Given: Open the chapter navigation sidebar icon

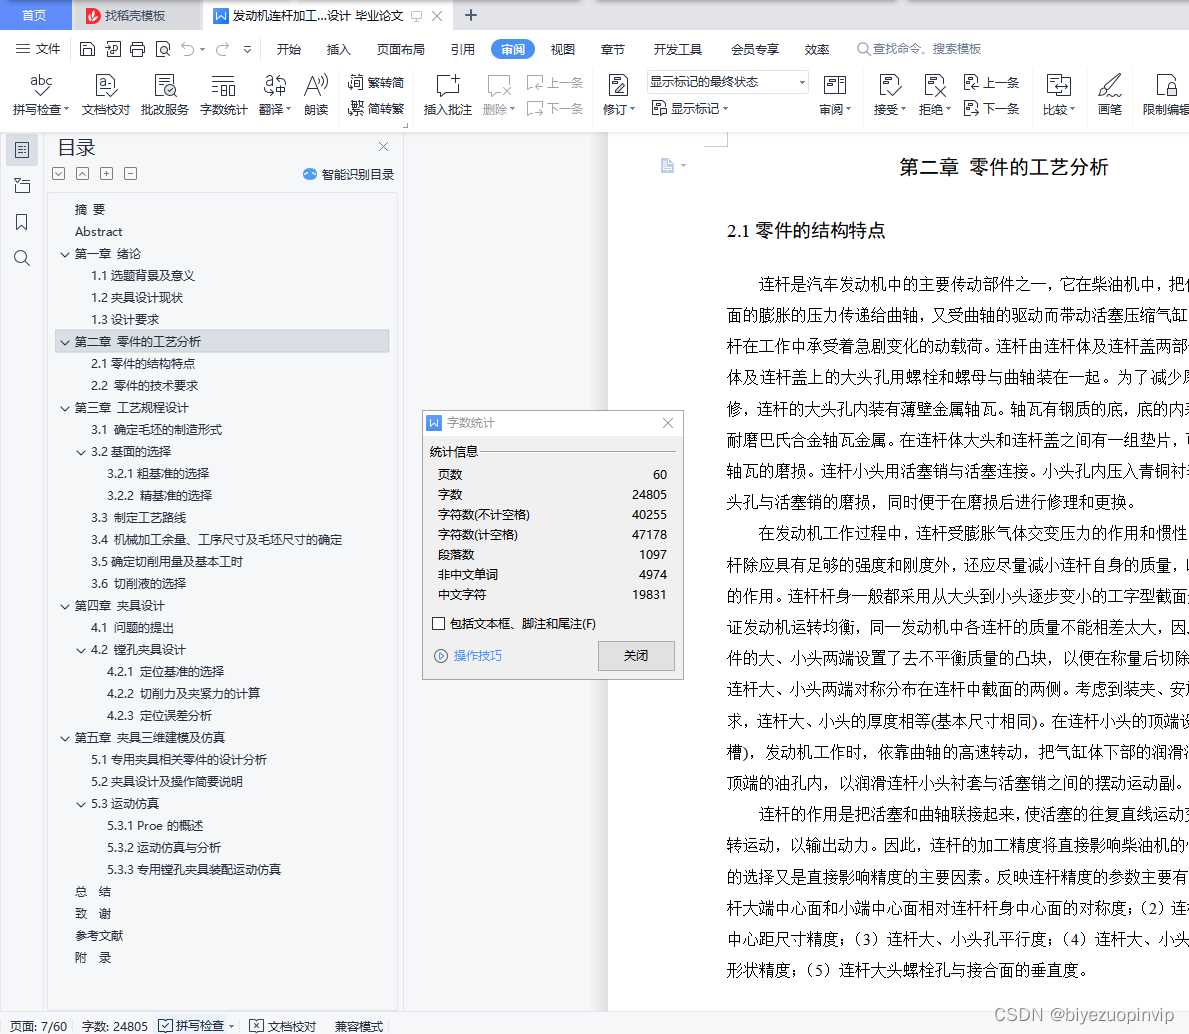Looking at the screenshot, I should coord(22,186).
